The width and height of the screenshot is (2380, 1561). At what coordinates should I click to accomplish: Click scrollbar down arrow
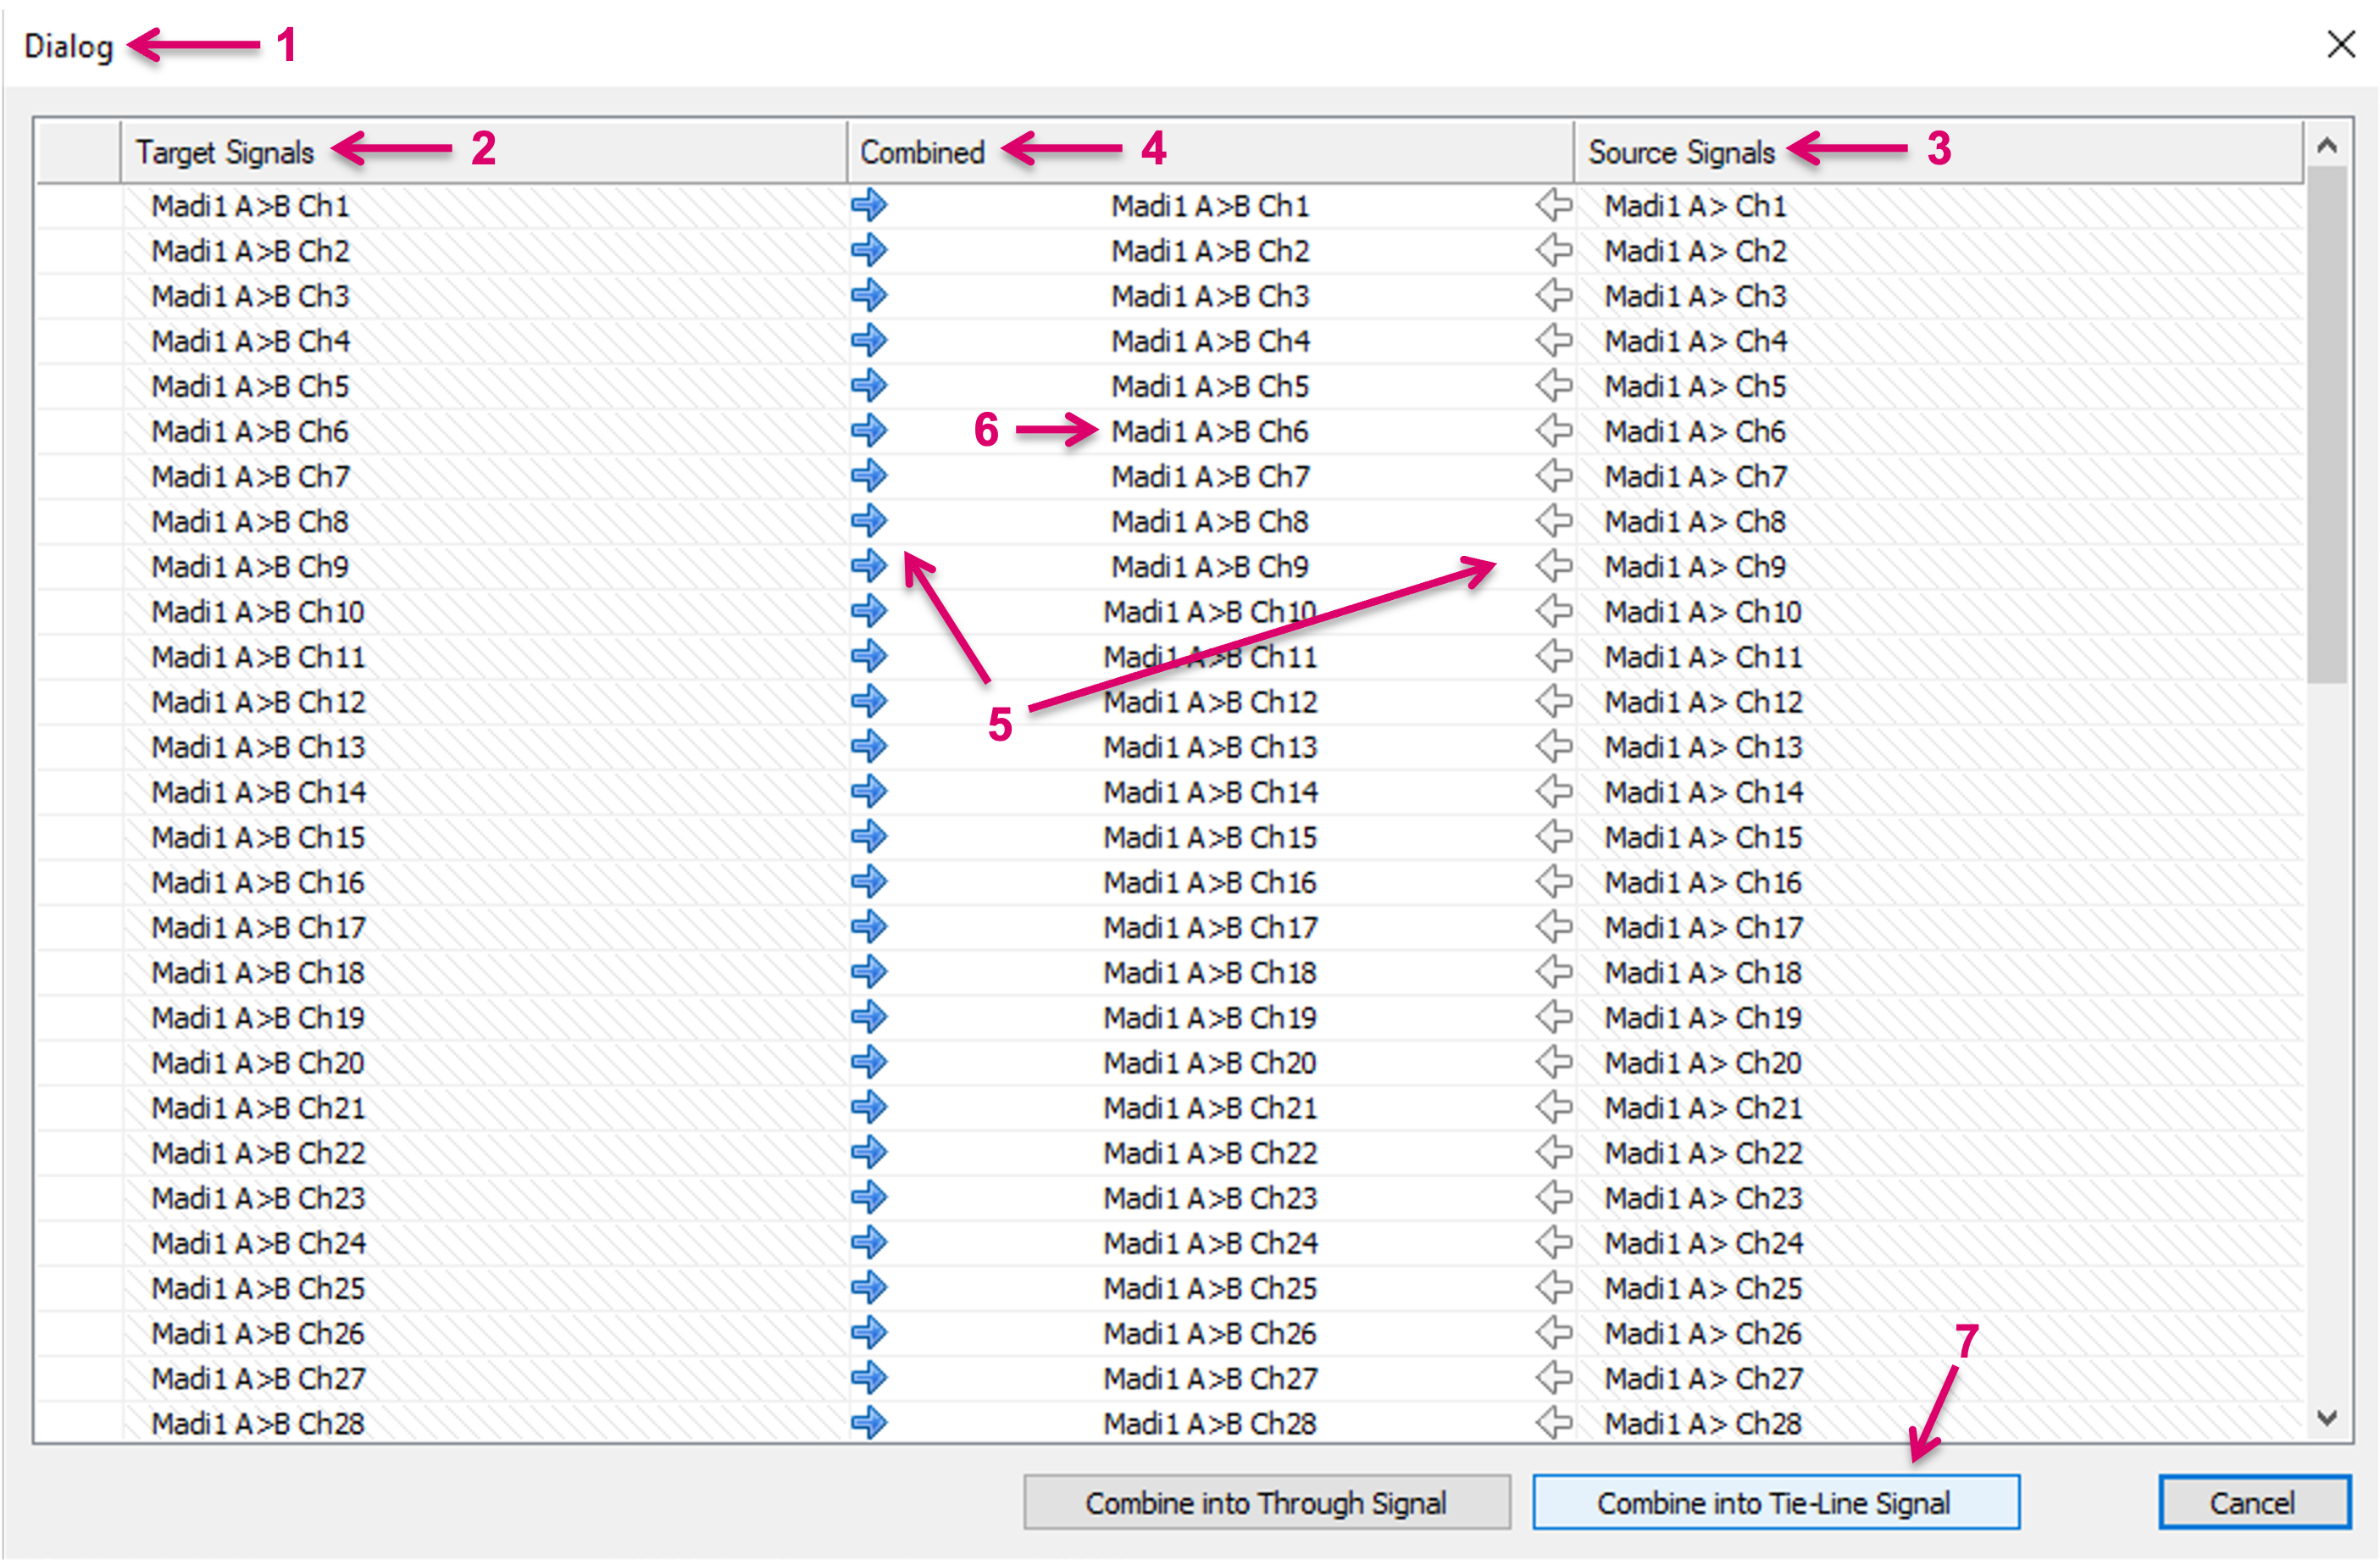click(2327, 1418)
